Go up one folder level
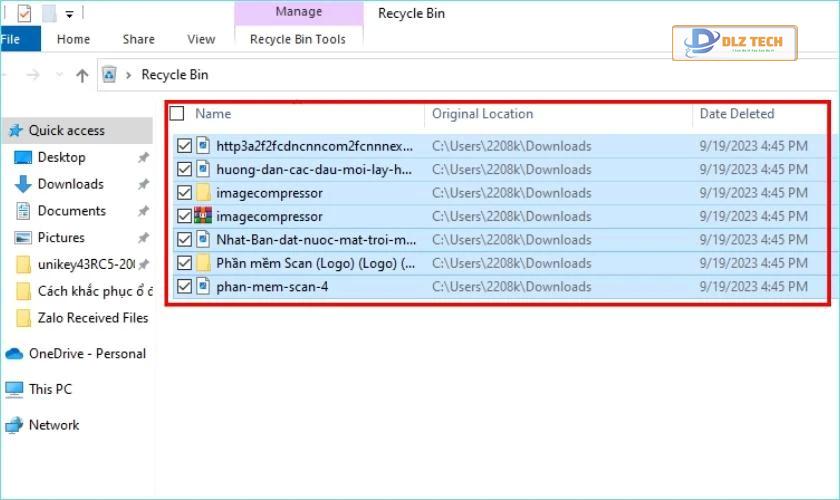Image resolution: width=840 pixels, height=500 pixels. (x=82, y=75)
